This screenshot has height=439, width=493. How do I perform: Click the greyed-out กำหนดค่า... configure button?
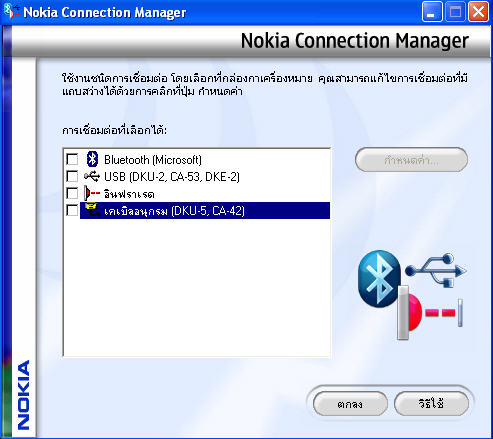[x=411, y=160]
